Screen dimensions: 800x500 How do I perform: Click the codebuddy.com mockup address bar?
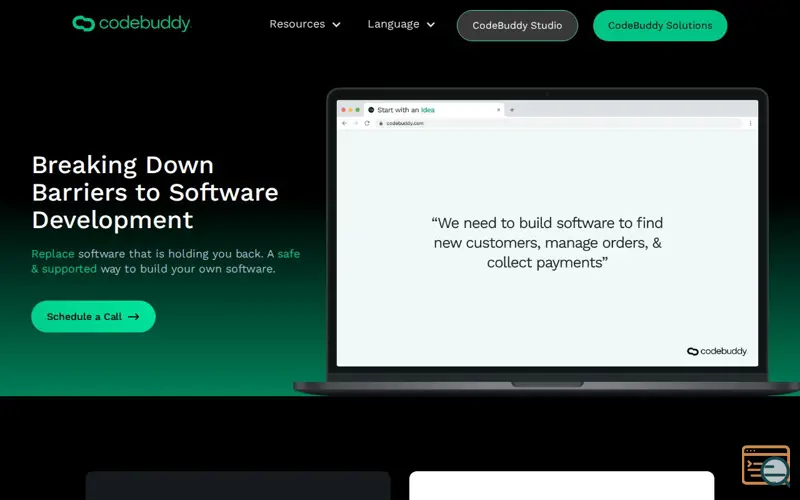pos(559,123)
